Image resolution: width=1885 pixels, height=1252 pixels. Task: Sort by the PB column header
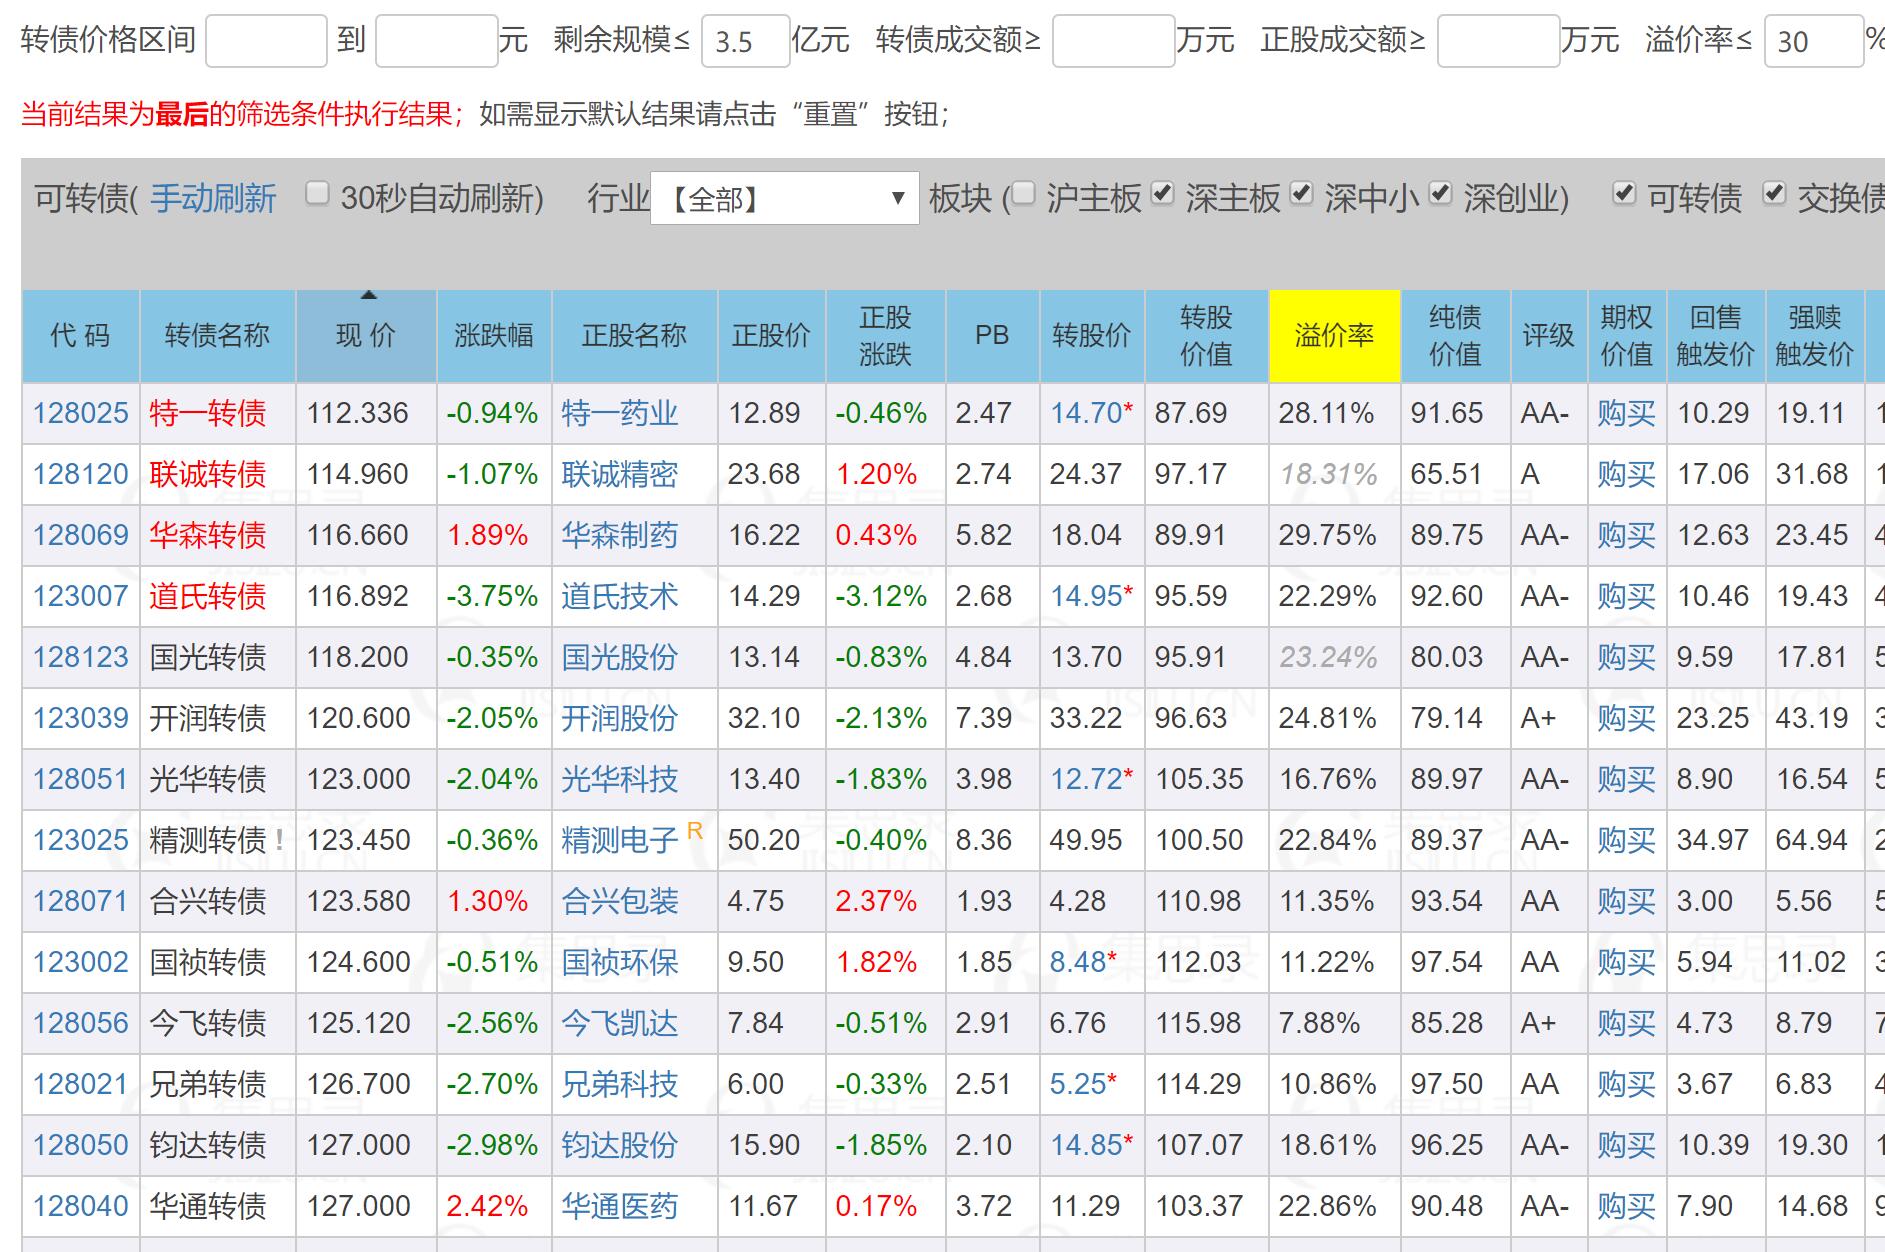click(x=992, y=336)
